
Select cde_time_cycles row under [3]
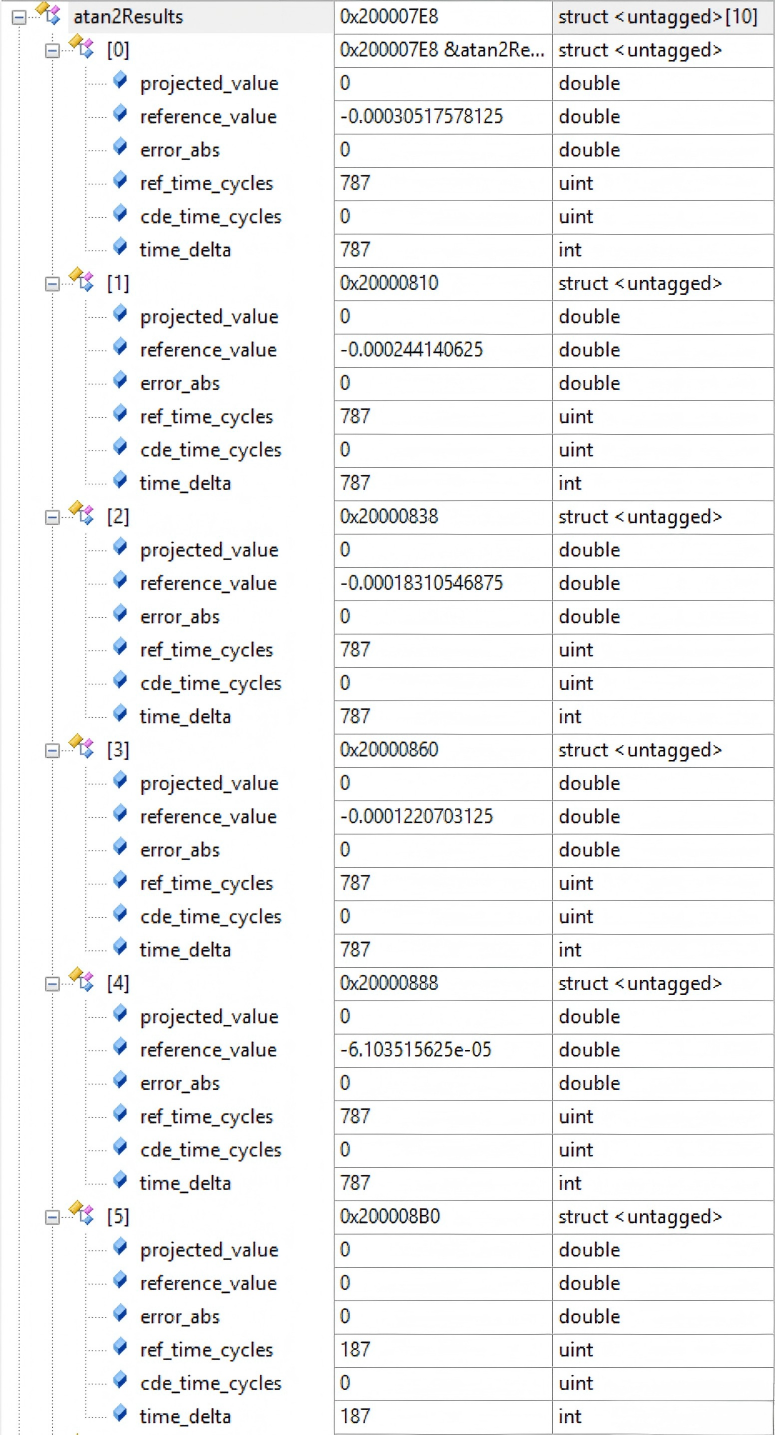pyautogui.click(x=210, y=917)
